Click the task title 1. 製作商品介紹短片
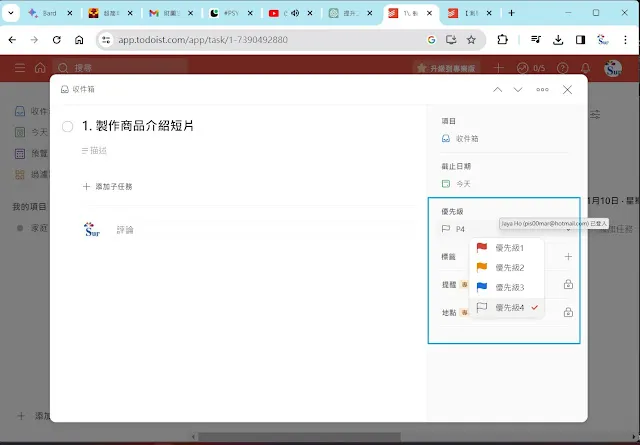This screenshot has width=640, height=445. pyautogui.click(x=138, y=126)
